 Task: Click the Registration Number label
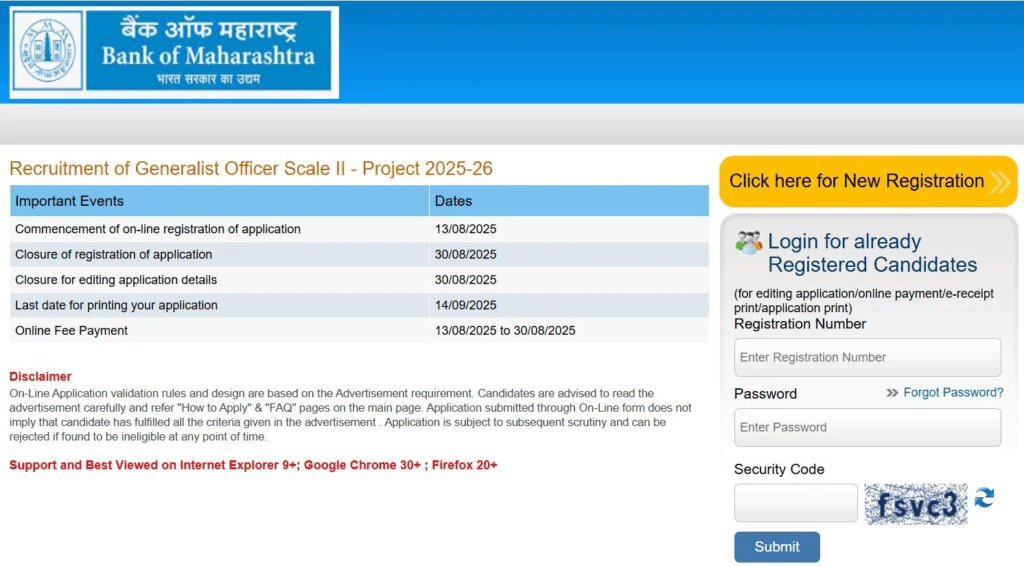[800, 324]
